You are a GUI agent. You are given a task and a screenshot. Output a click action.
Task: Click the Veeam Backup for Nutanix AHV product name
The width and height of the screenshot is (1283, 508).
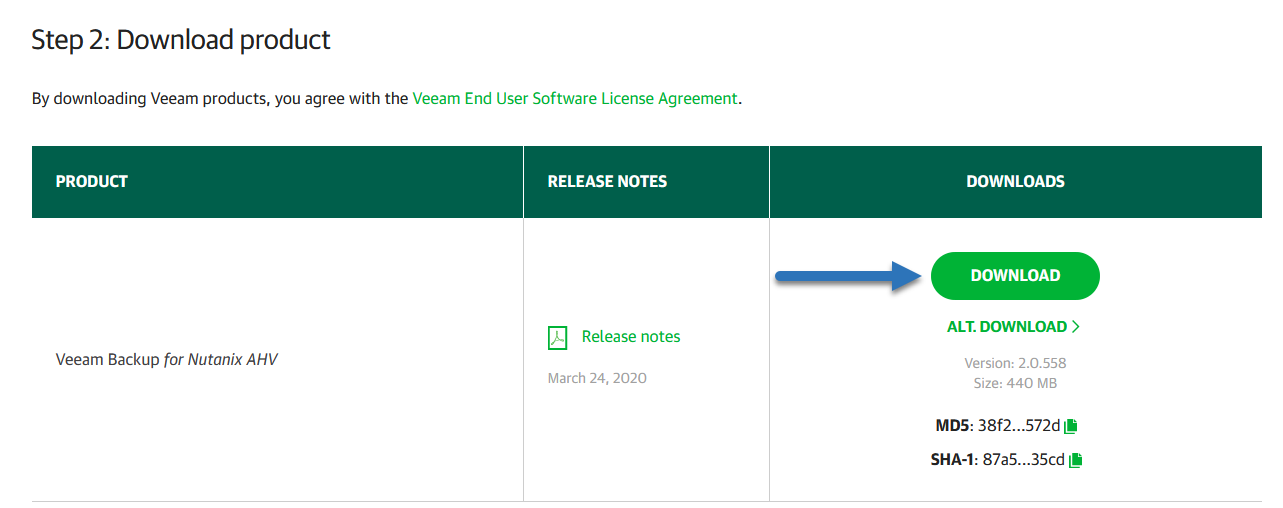point(167,359)
